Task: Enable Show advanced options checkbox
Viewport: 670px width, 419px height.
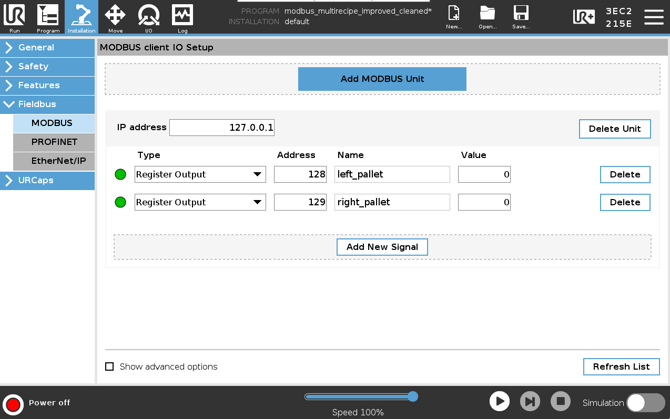Action: click(110, 367)
